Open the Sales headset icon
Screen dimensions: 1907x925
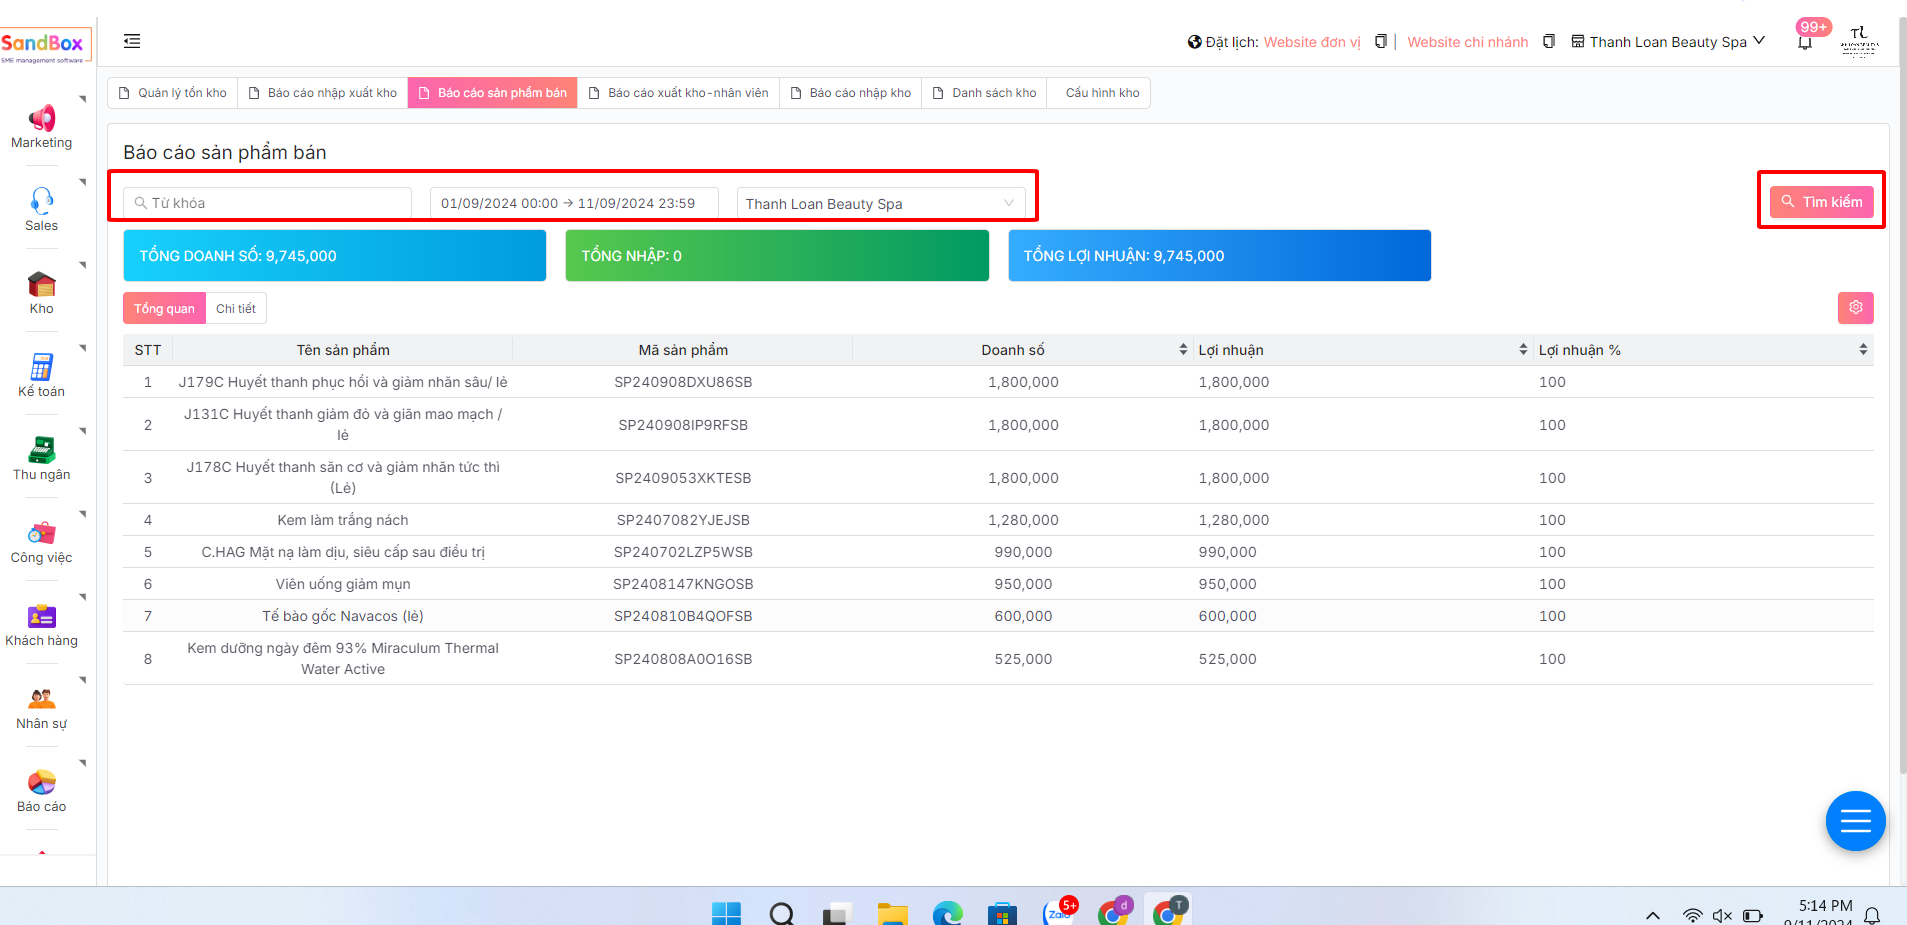[41, 202]
